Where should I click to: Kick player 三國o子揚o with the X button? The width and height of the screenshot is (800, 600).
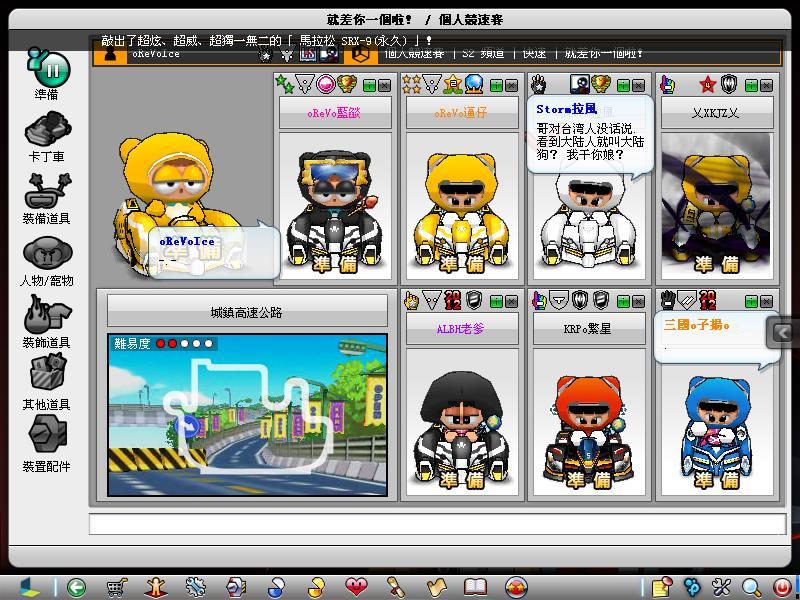point(766,302)
